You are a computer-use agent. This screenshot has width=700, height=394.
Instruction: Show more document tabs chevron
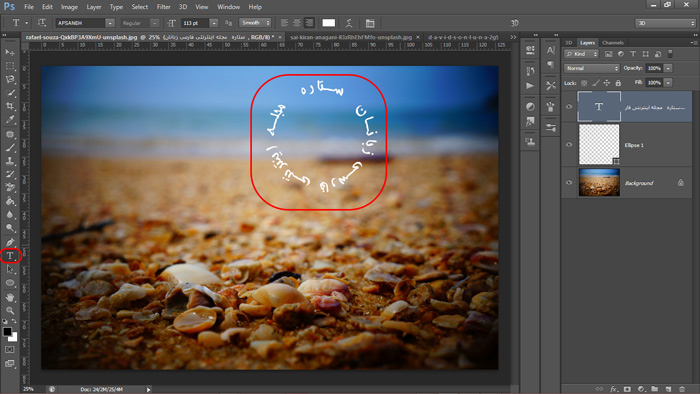click(x=513, y=37)
